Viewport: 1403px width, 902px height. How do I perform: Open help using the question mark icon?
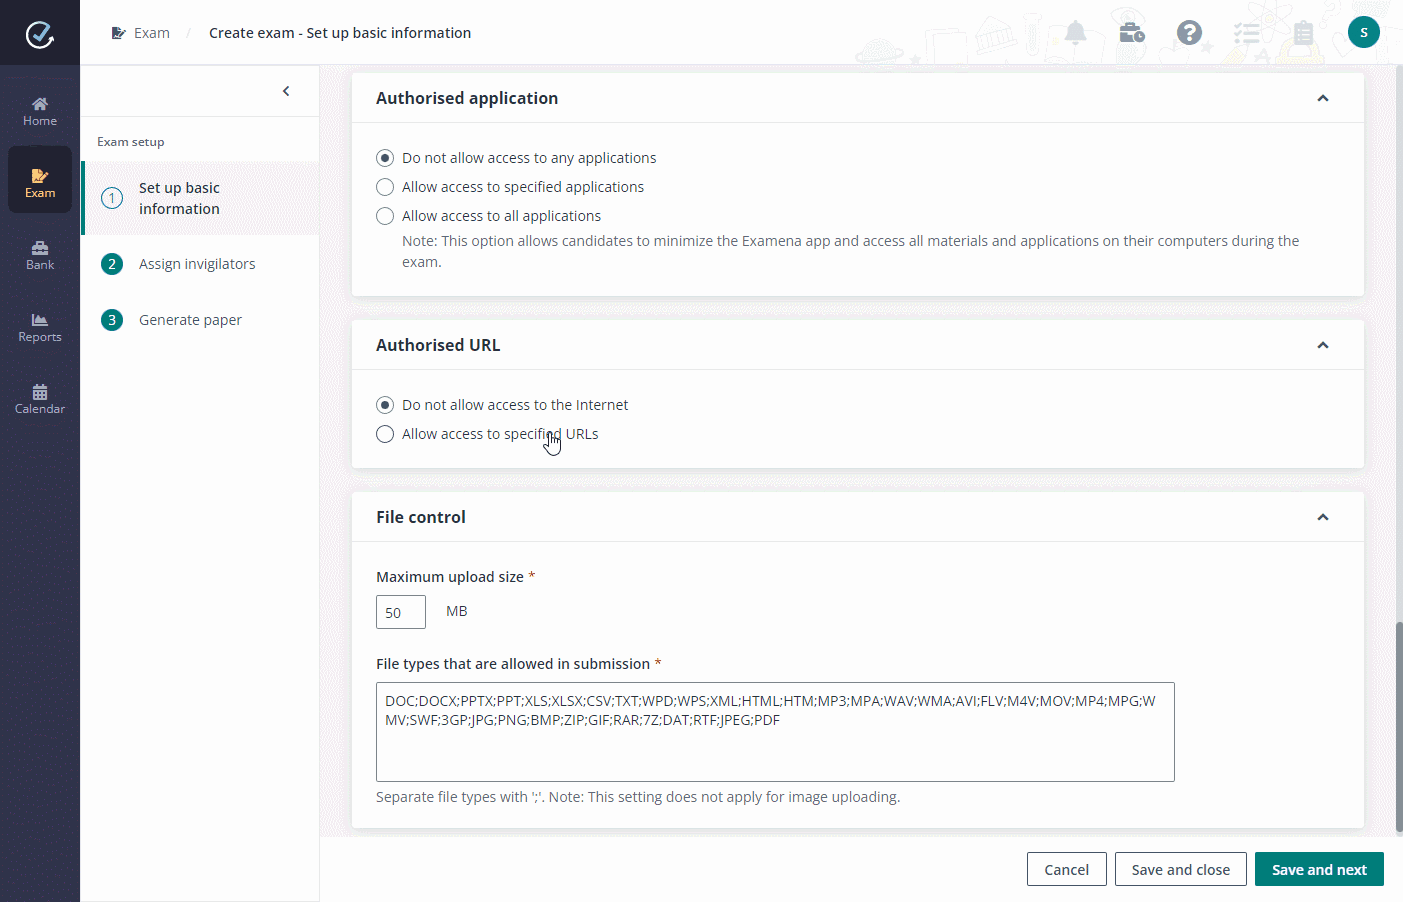coord(1189,32)
